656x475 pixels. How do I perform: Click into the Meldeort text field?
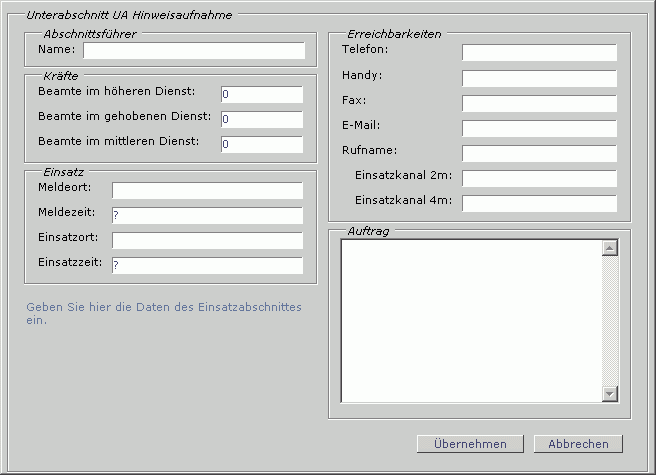point(207,190)
